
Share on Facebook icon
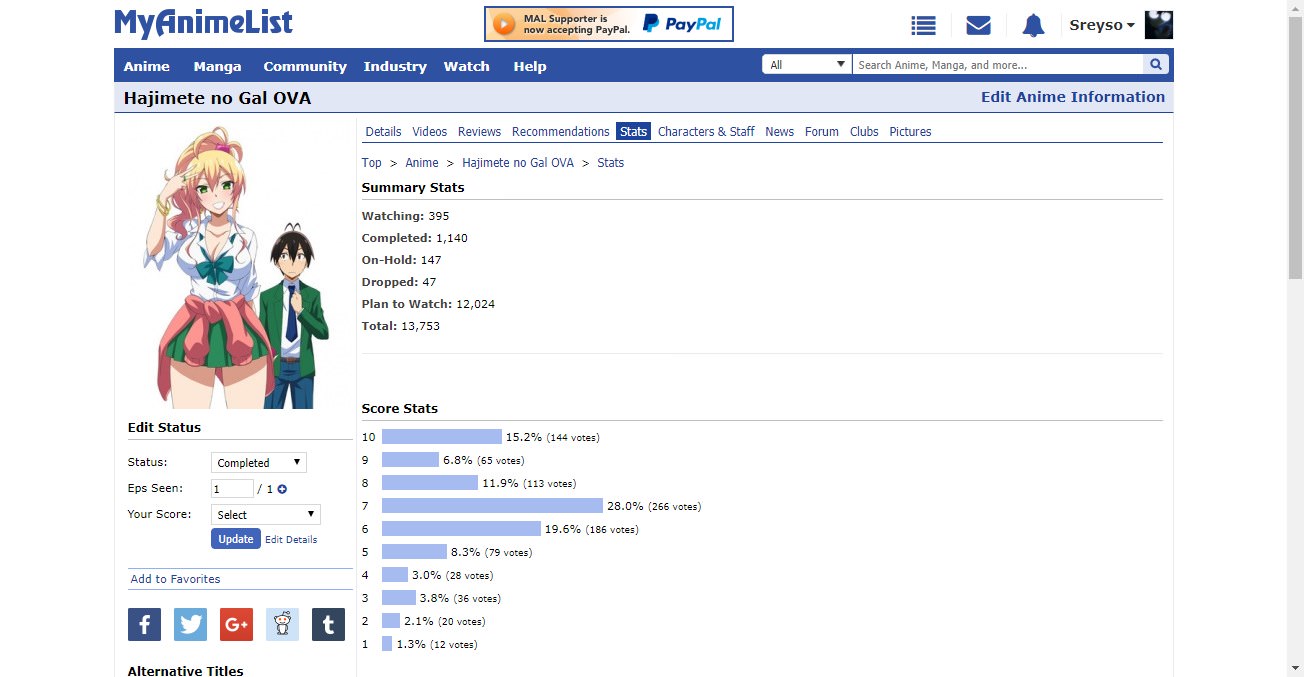click(144, 625)
